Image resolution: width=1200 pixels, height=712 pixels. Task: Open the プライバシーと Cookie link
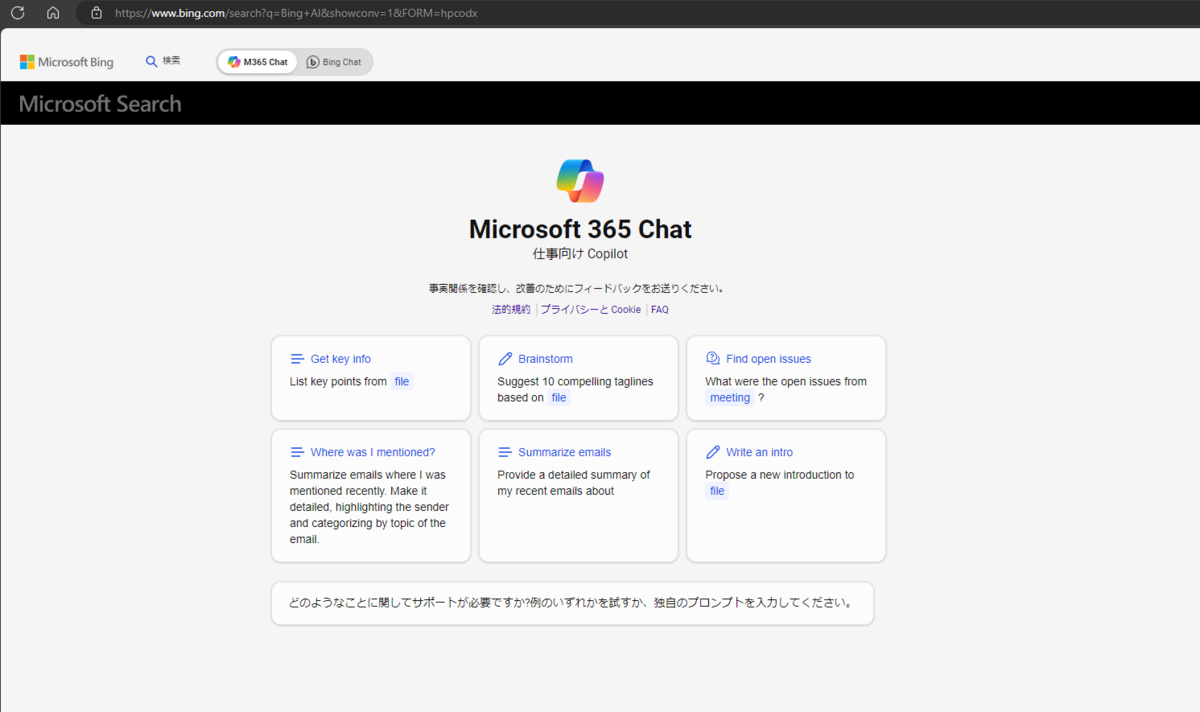[x=590, y=310]
